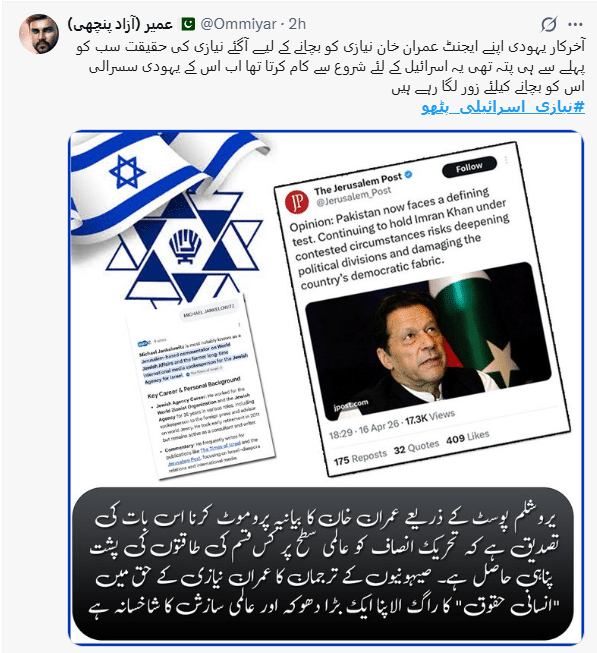
Task: Click the vertical dots beside the Follow button
Action: [x=506, y=160]
